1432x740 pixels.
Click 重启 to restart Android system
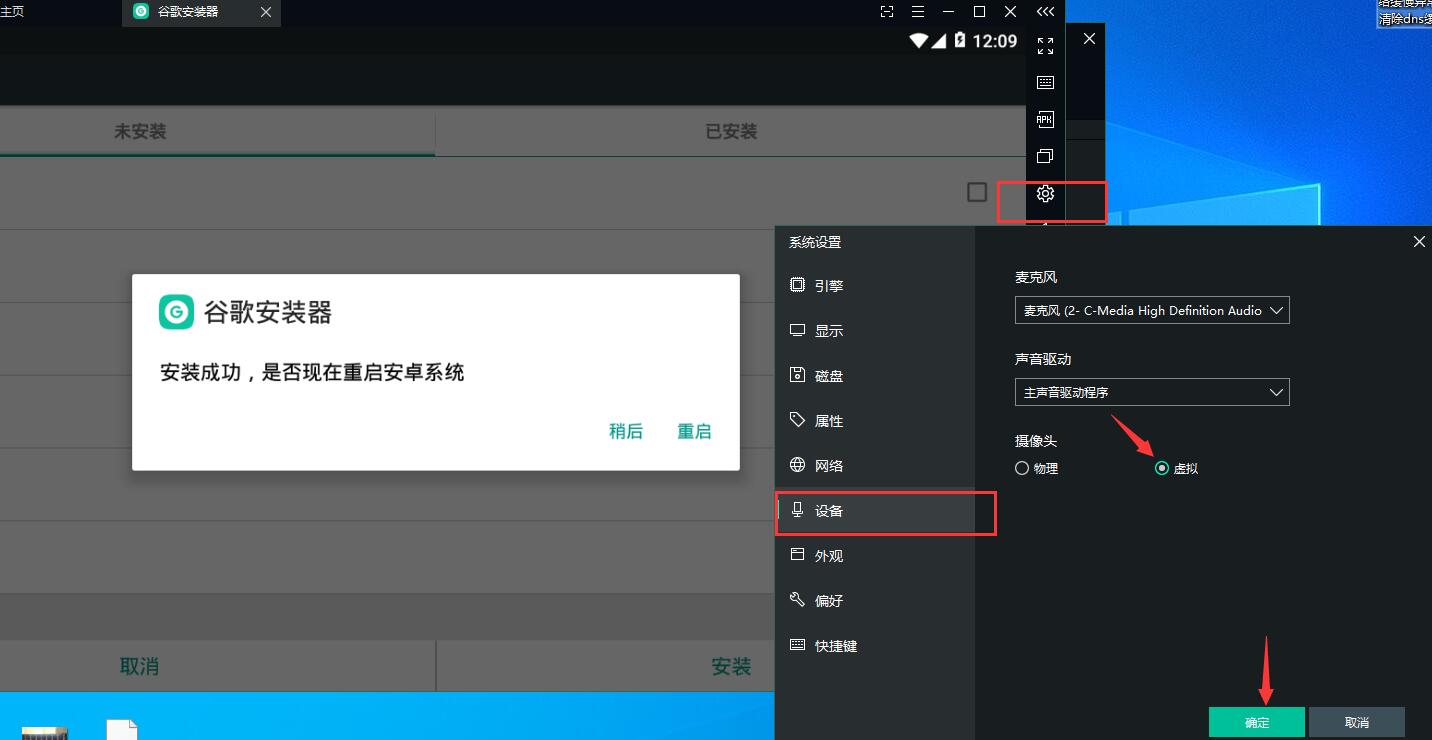pyautogui.click(x=694, y=431)
